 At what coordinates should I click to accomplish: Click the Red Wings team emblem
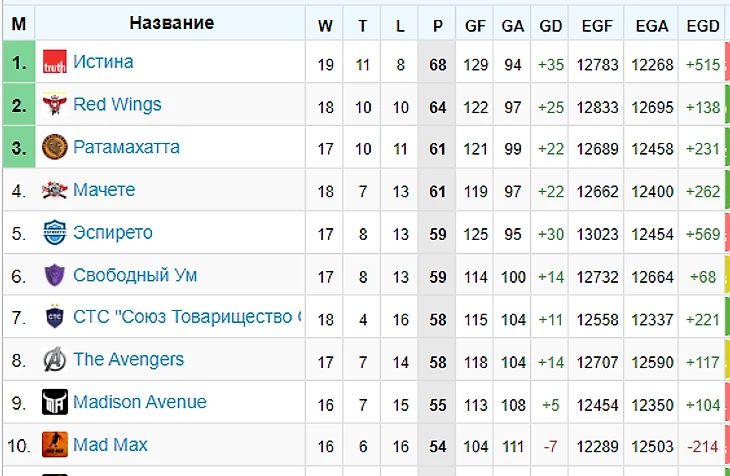click(x=54, y=104)
